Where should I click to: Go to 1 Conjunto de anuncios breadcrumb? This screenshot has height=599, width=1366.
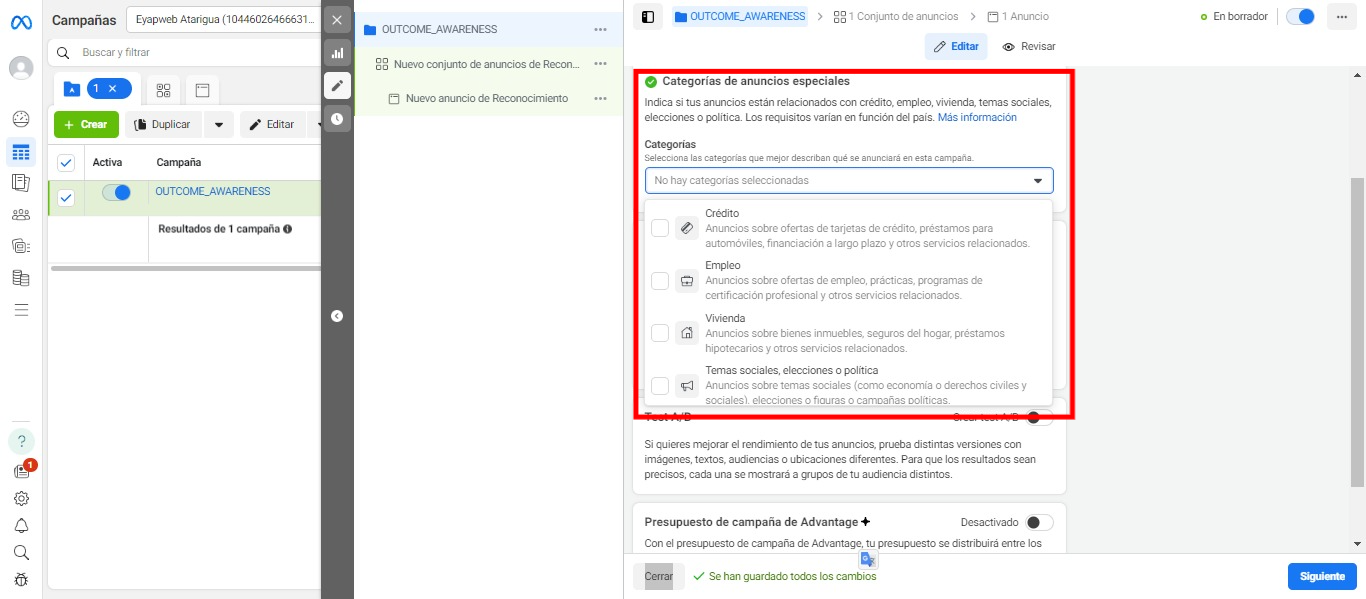(x=896, y=17)
